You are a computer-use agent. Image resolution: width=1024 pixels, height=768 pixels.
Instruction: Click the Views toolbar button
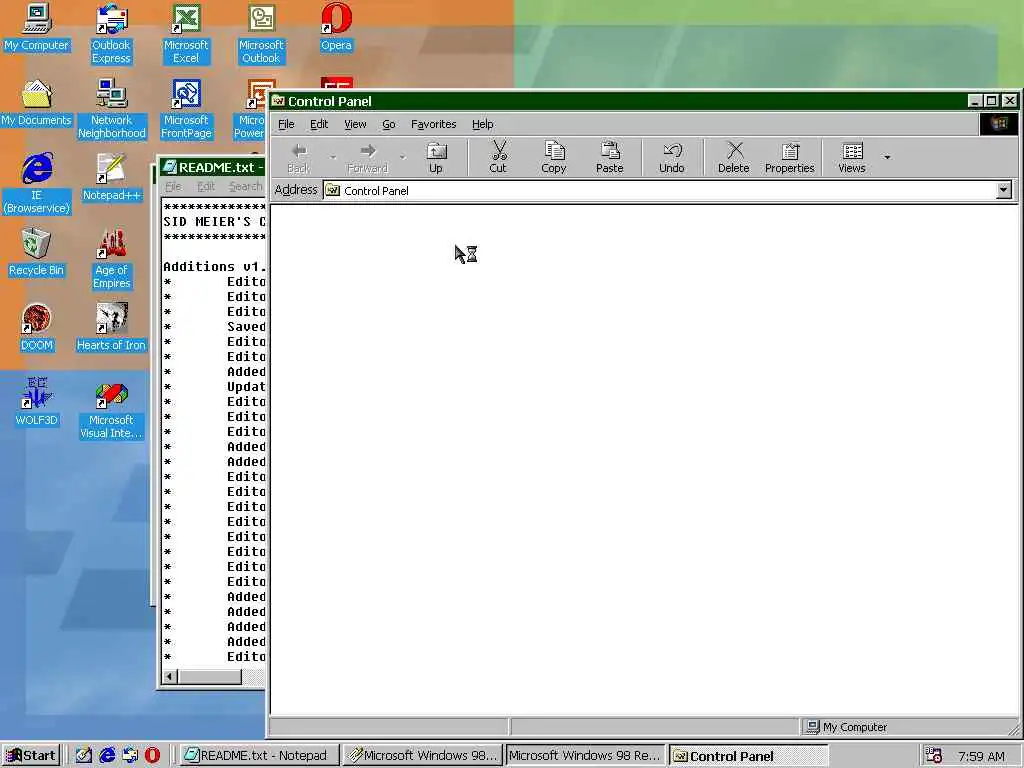tap(852, 158)
